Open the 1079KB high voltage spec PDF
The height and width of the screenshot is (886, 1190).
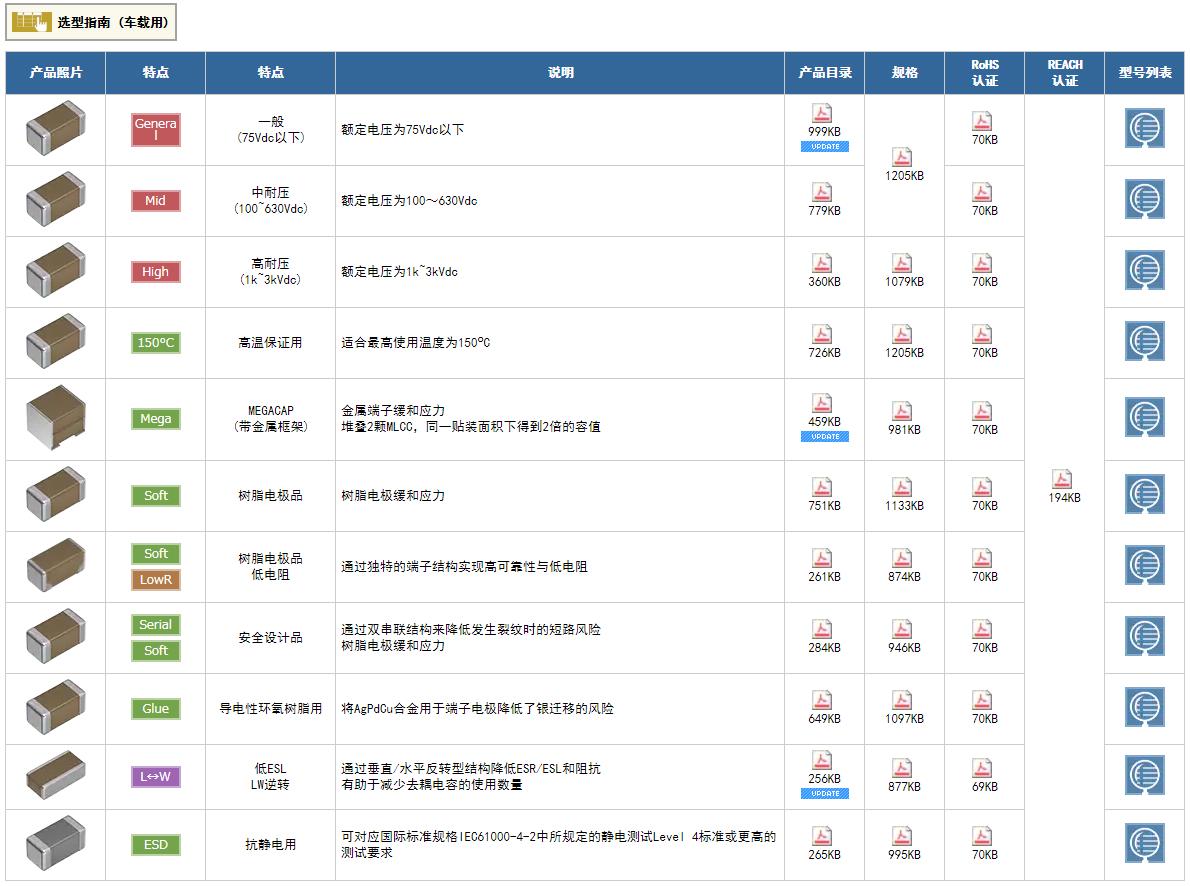point(902,264)
